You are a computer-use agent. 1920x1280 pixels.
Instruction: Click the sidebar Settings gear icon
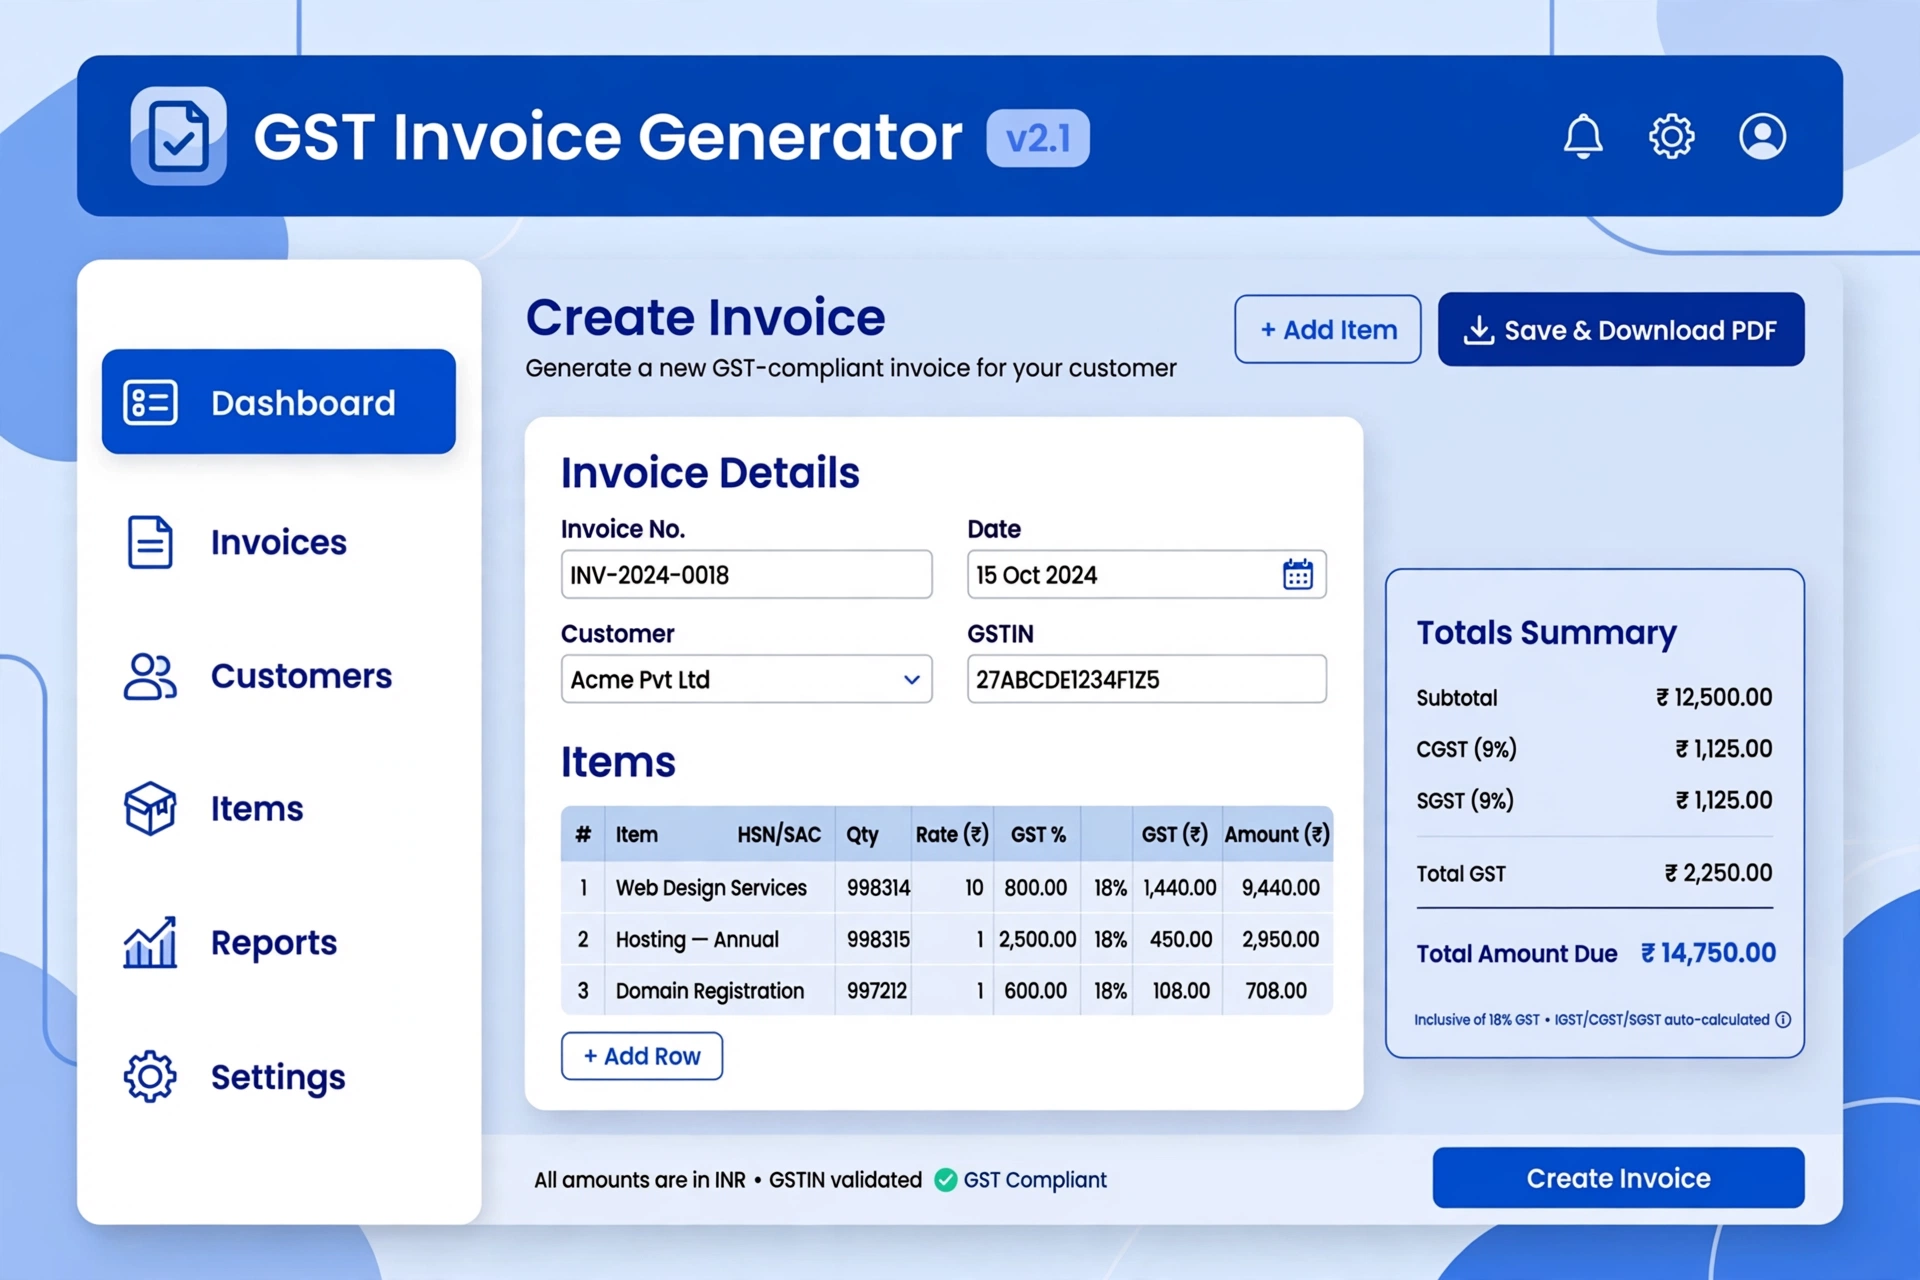coord(150,1076)
